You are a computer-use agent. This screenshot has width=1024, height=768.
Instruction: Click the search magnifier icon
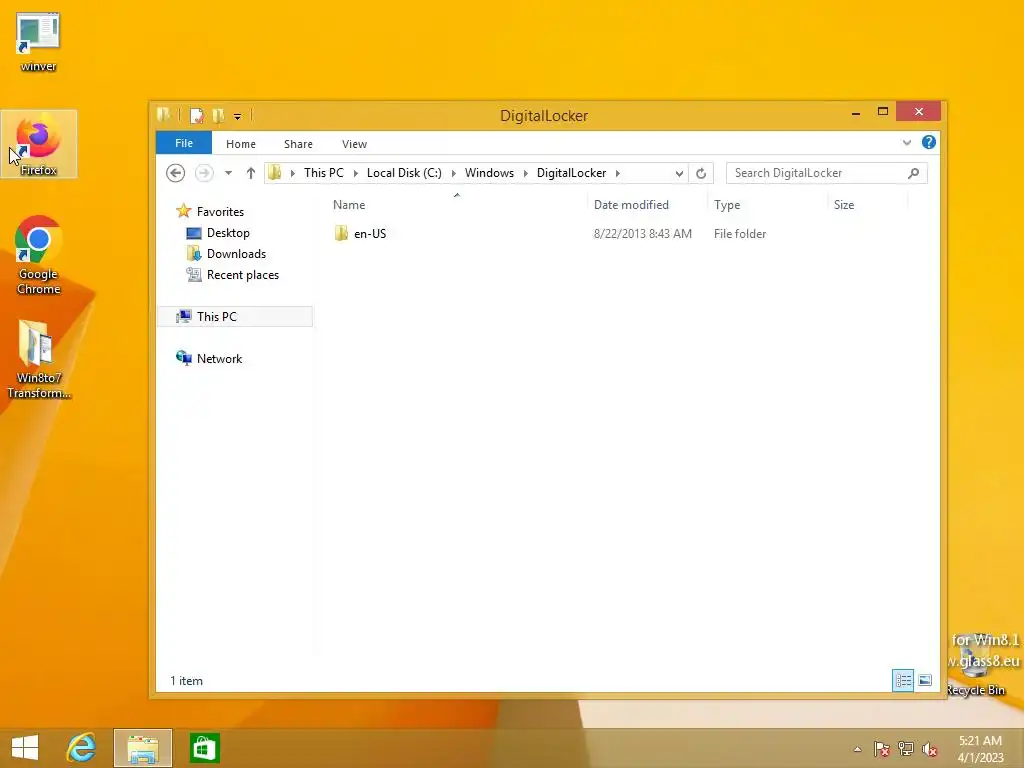coord(914,173)
